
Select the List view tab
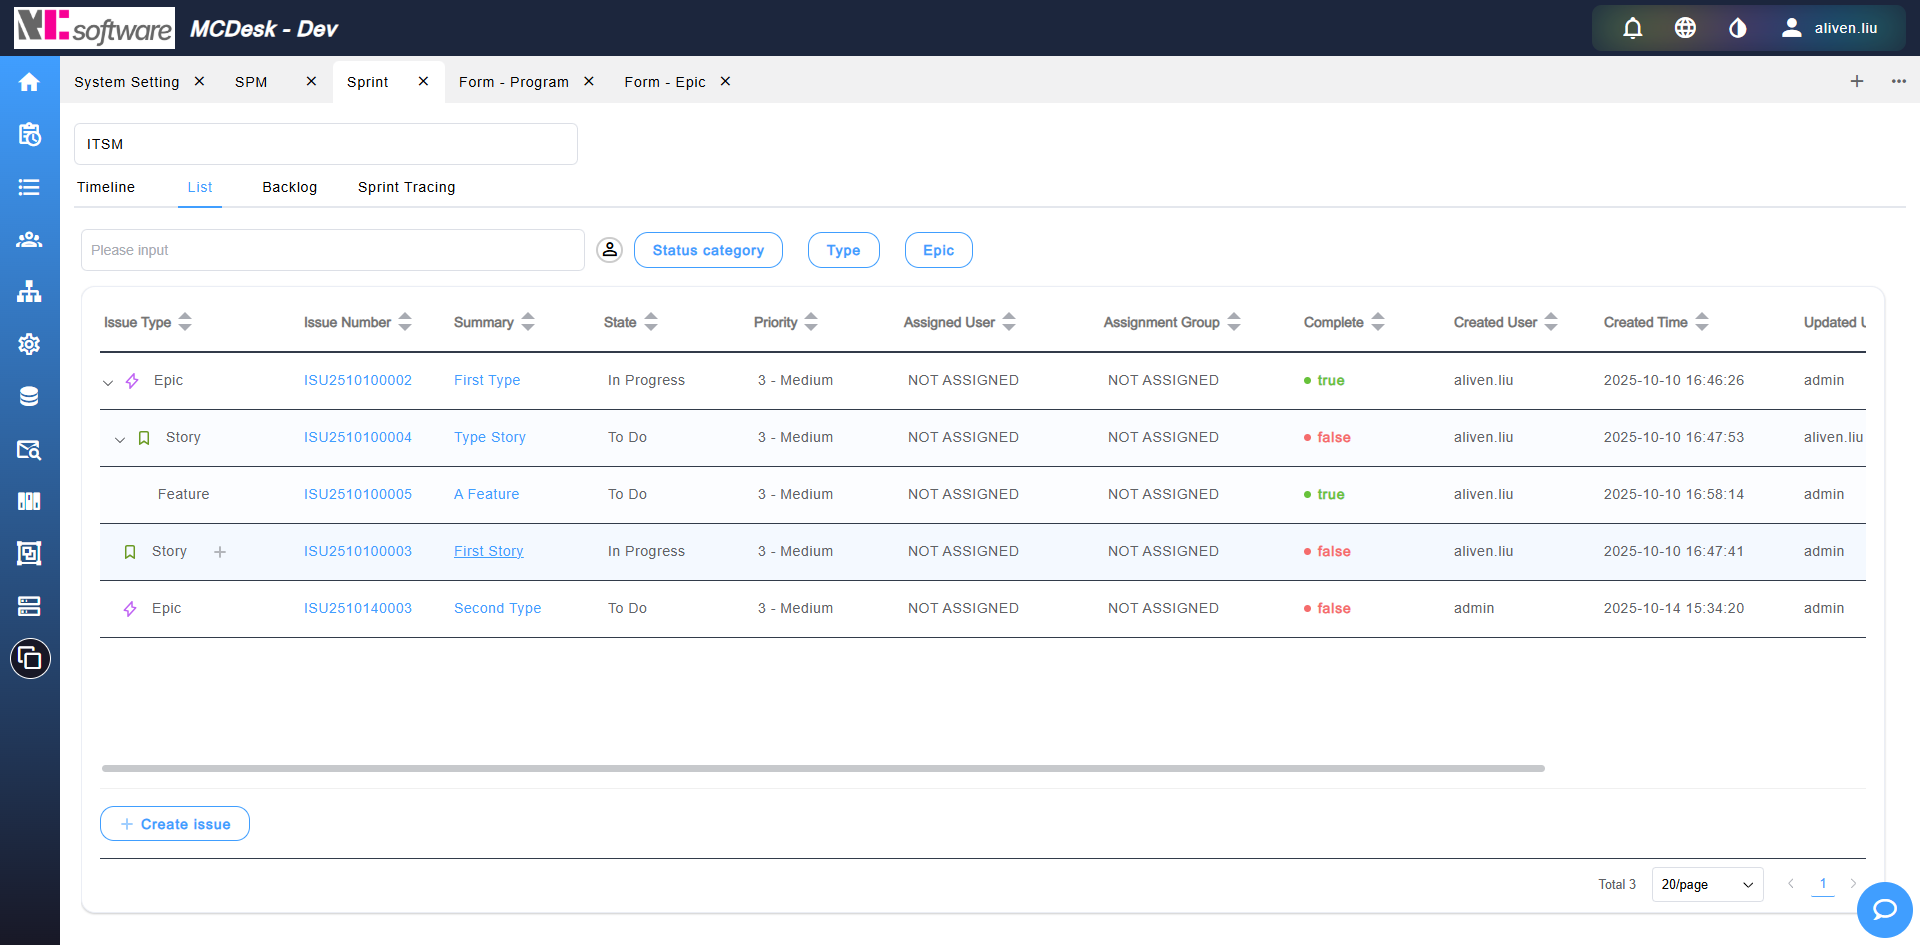[x=200, y=187]
